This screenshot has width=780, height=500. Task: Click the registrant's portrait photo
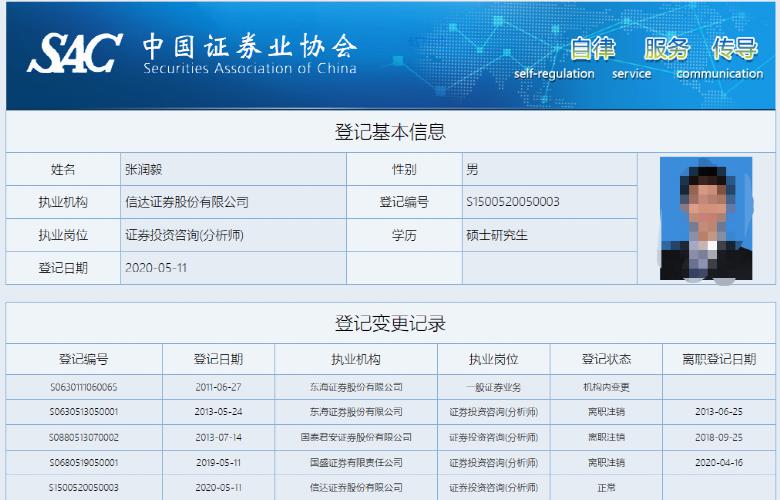pyautogui.click(x=706, y=218)
